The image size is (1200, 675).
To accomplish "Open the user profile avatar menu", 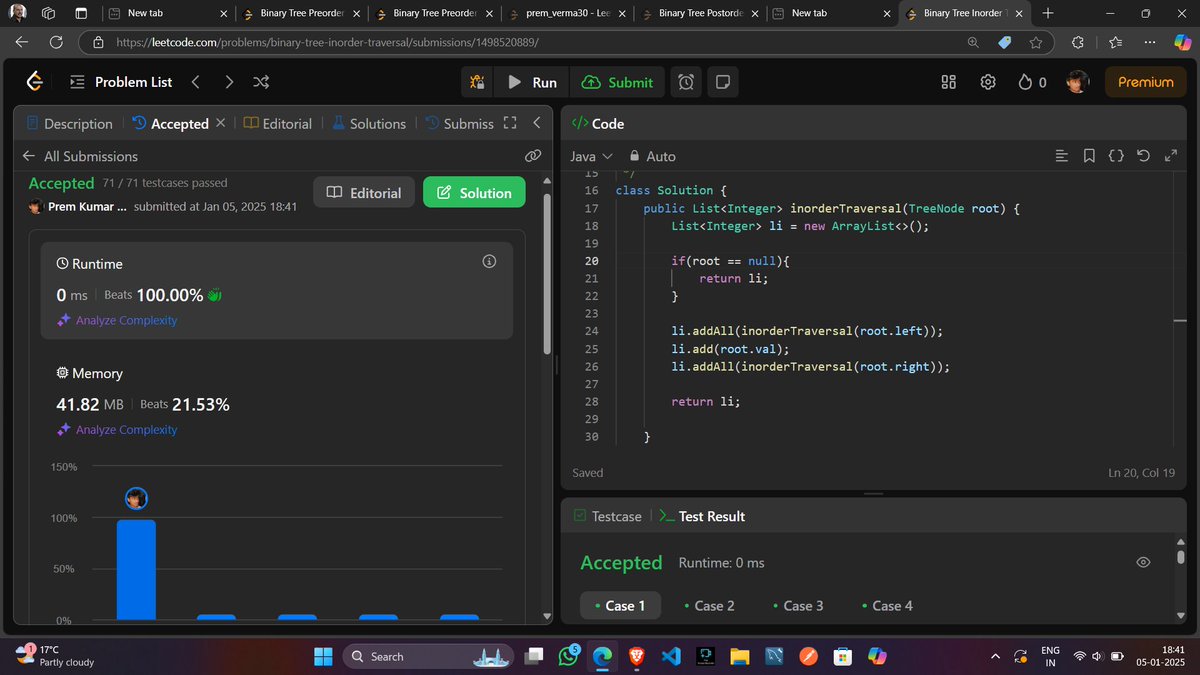I will tap(1077, 82).
